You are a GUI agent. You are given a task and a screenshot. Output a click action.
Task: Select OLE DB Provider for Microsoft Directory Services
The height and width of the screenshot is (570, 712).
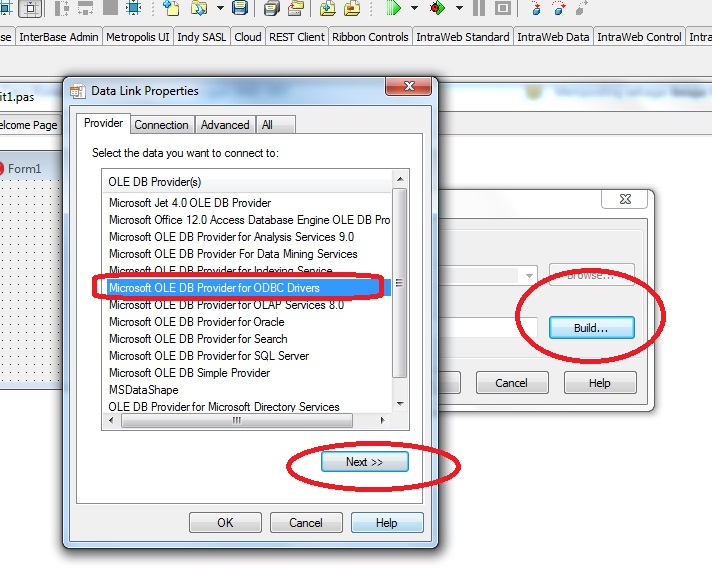(224, 406)
